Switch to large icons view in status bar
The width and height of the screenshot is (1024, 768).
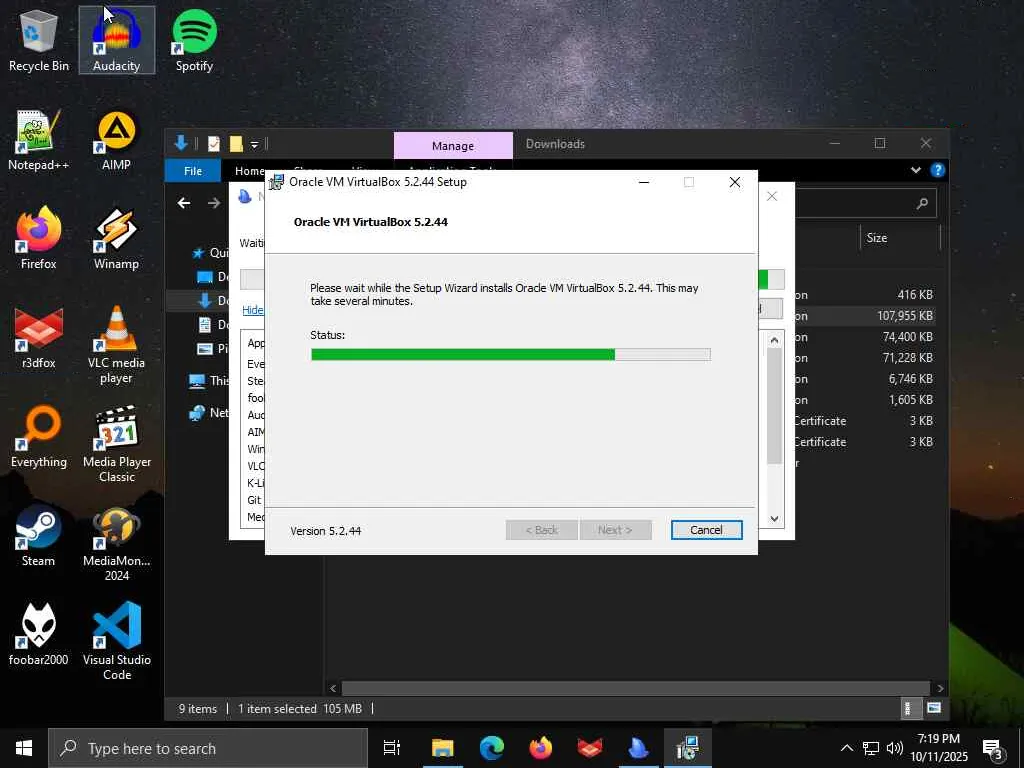[x=934, y=708]
